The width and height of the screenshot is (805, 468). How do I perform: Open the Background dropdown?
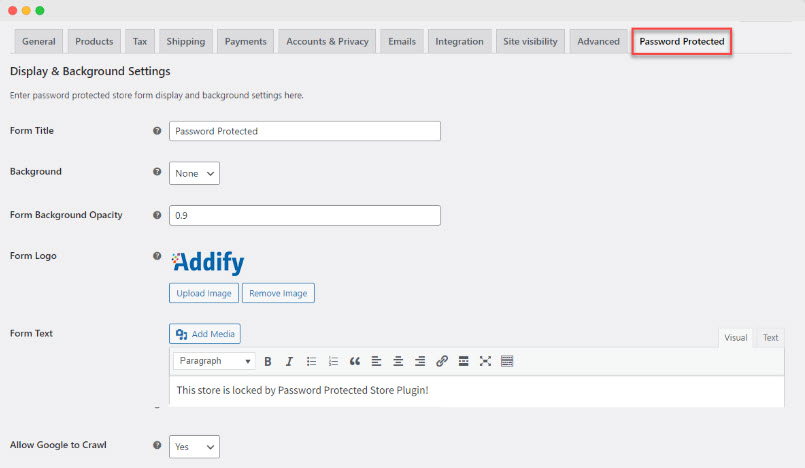coord(194,173)
